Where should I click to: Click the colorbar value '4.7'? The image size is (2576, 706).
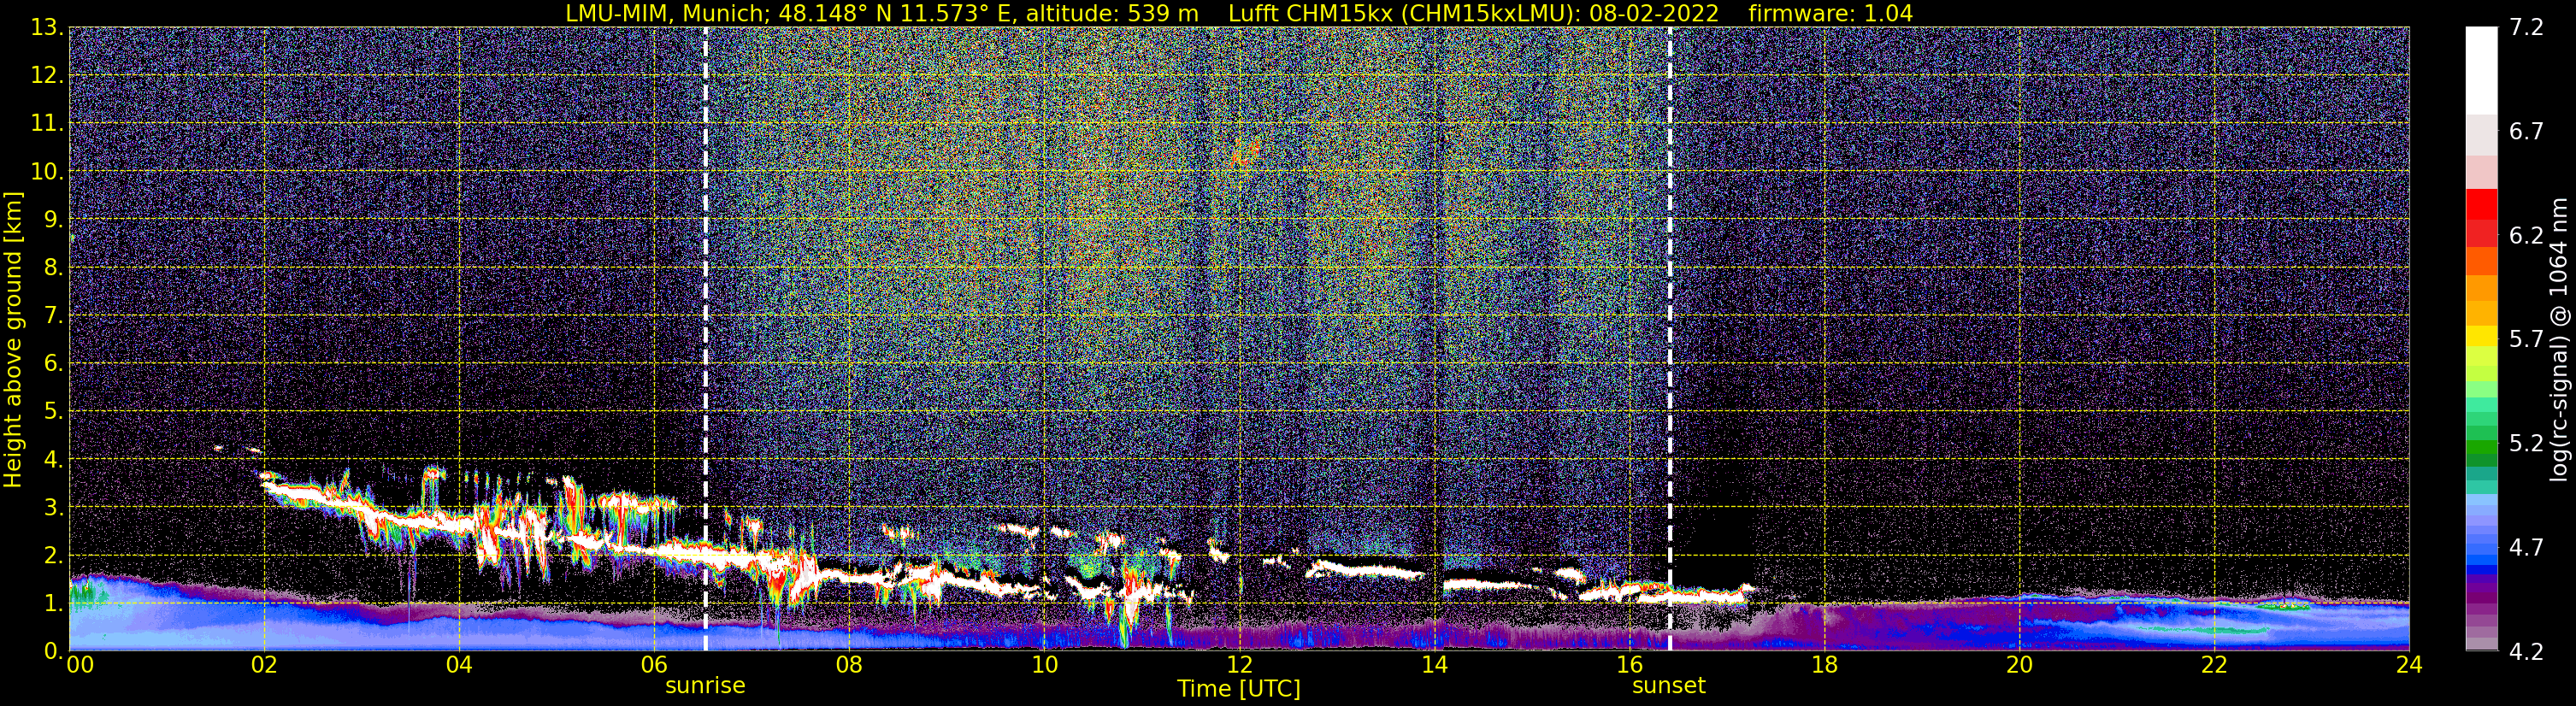(2526, 548)
